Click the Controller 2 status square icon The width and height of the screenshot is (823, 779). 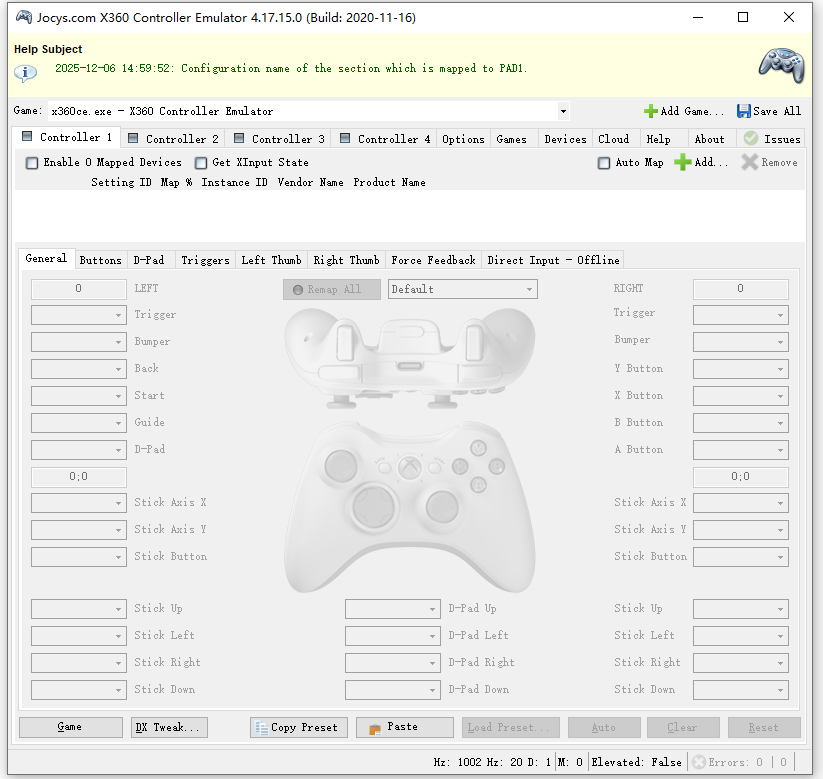133,138
